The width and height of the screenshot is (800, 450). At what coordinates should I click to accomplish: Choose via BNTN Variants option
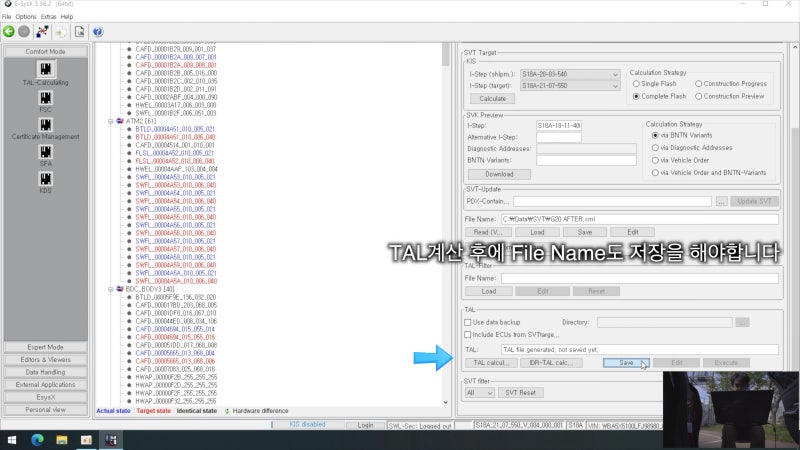pos(655,136)
